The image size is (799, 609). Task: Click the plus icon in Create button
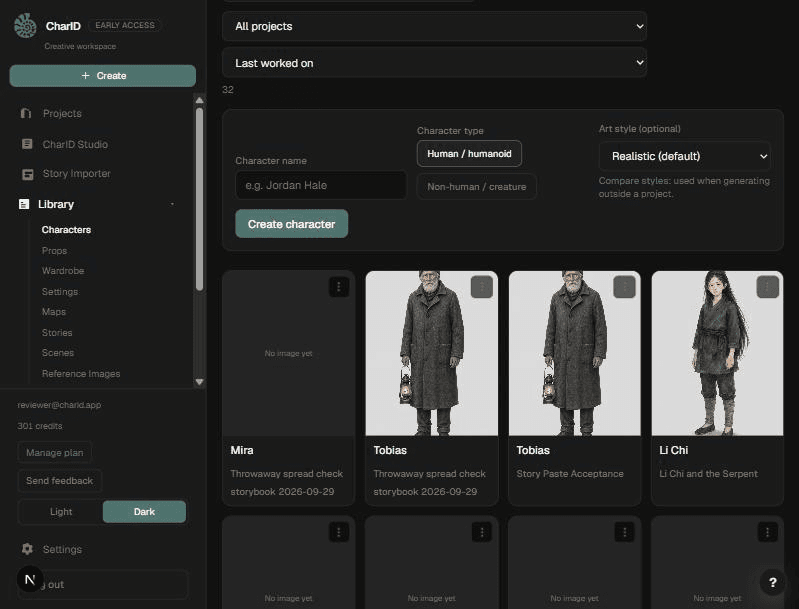(86, 75)
